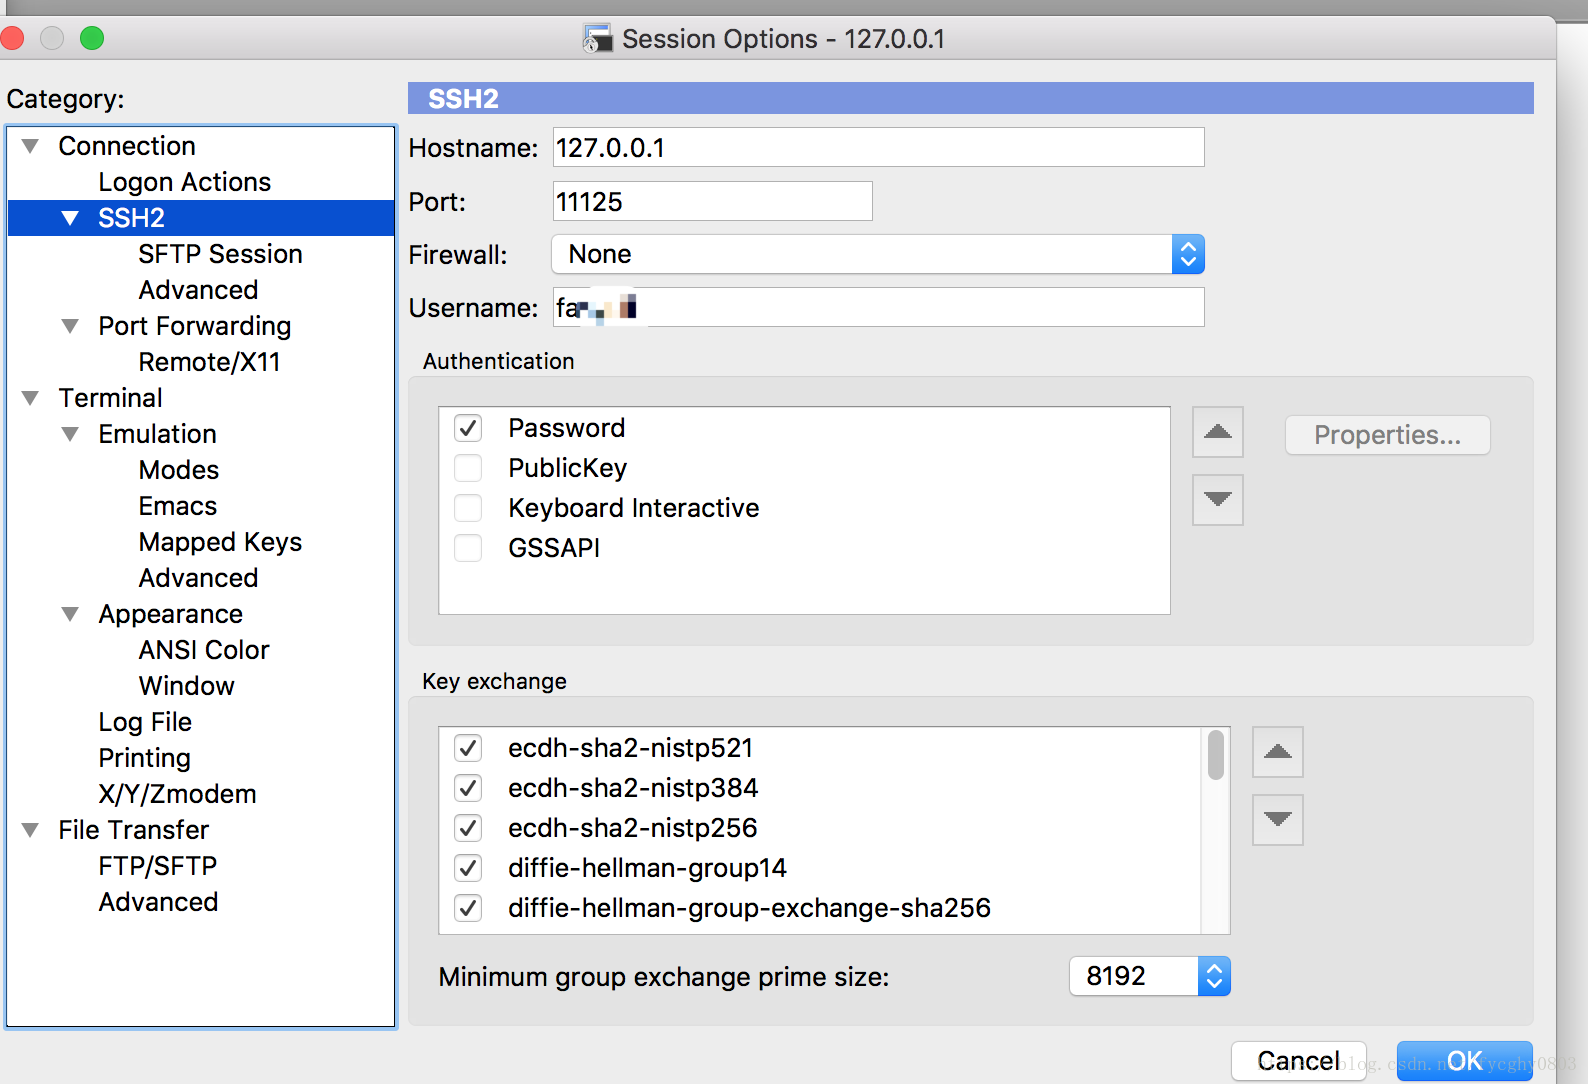Open minimum group exchange prime size dropdown
This screenshot has width=1588, height=1084.
(x=1150, y=976)
